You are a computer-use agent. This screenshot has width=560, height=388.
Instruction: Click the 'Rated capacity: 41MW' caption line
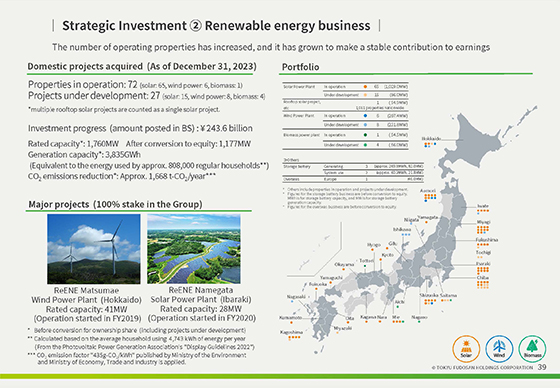(x=86, y=309)
